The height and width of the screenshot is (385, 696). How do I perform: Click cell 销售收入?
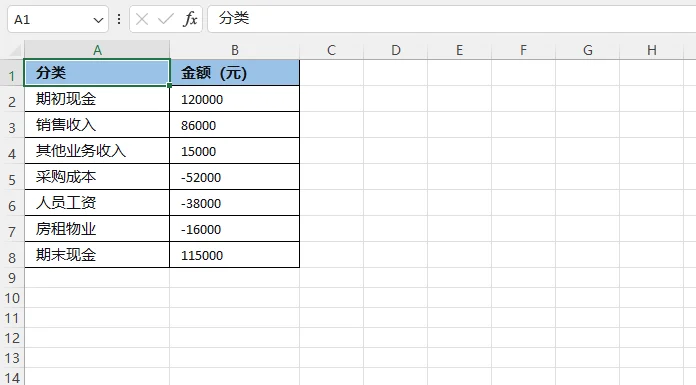pyautogui.click(x=97, y=124)
